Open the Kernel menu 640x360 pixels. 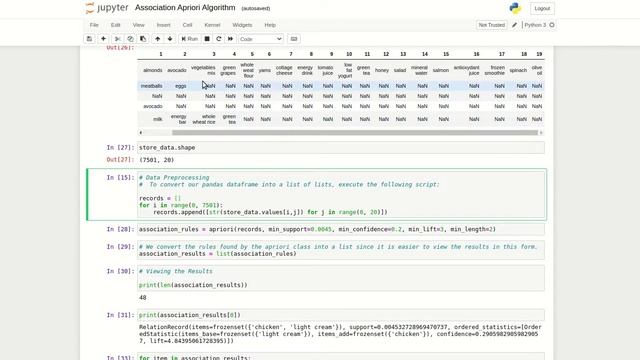212,25
